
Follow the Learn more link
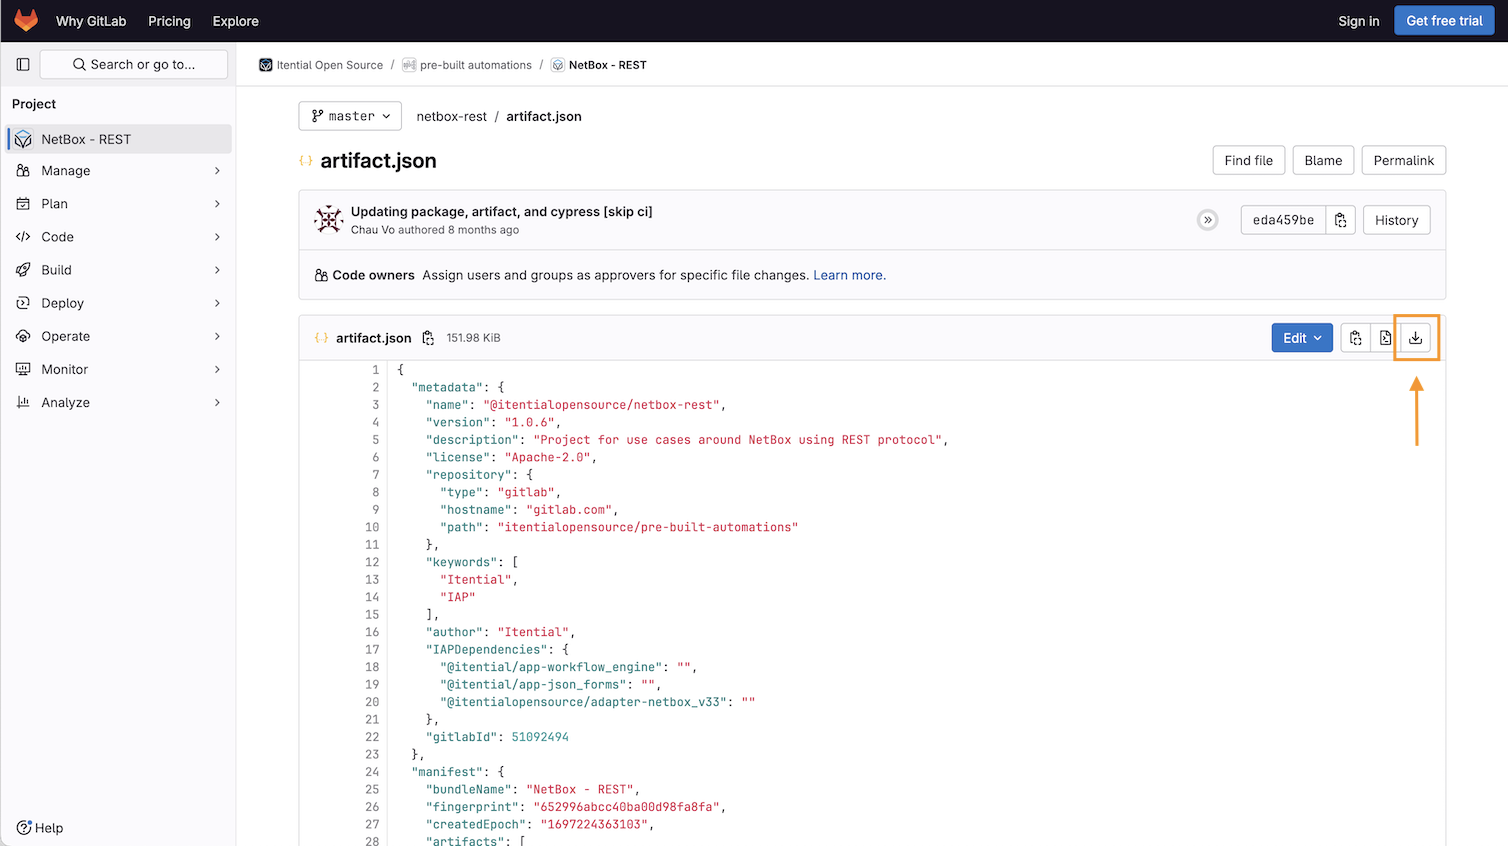pos(849,275)
